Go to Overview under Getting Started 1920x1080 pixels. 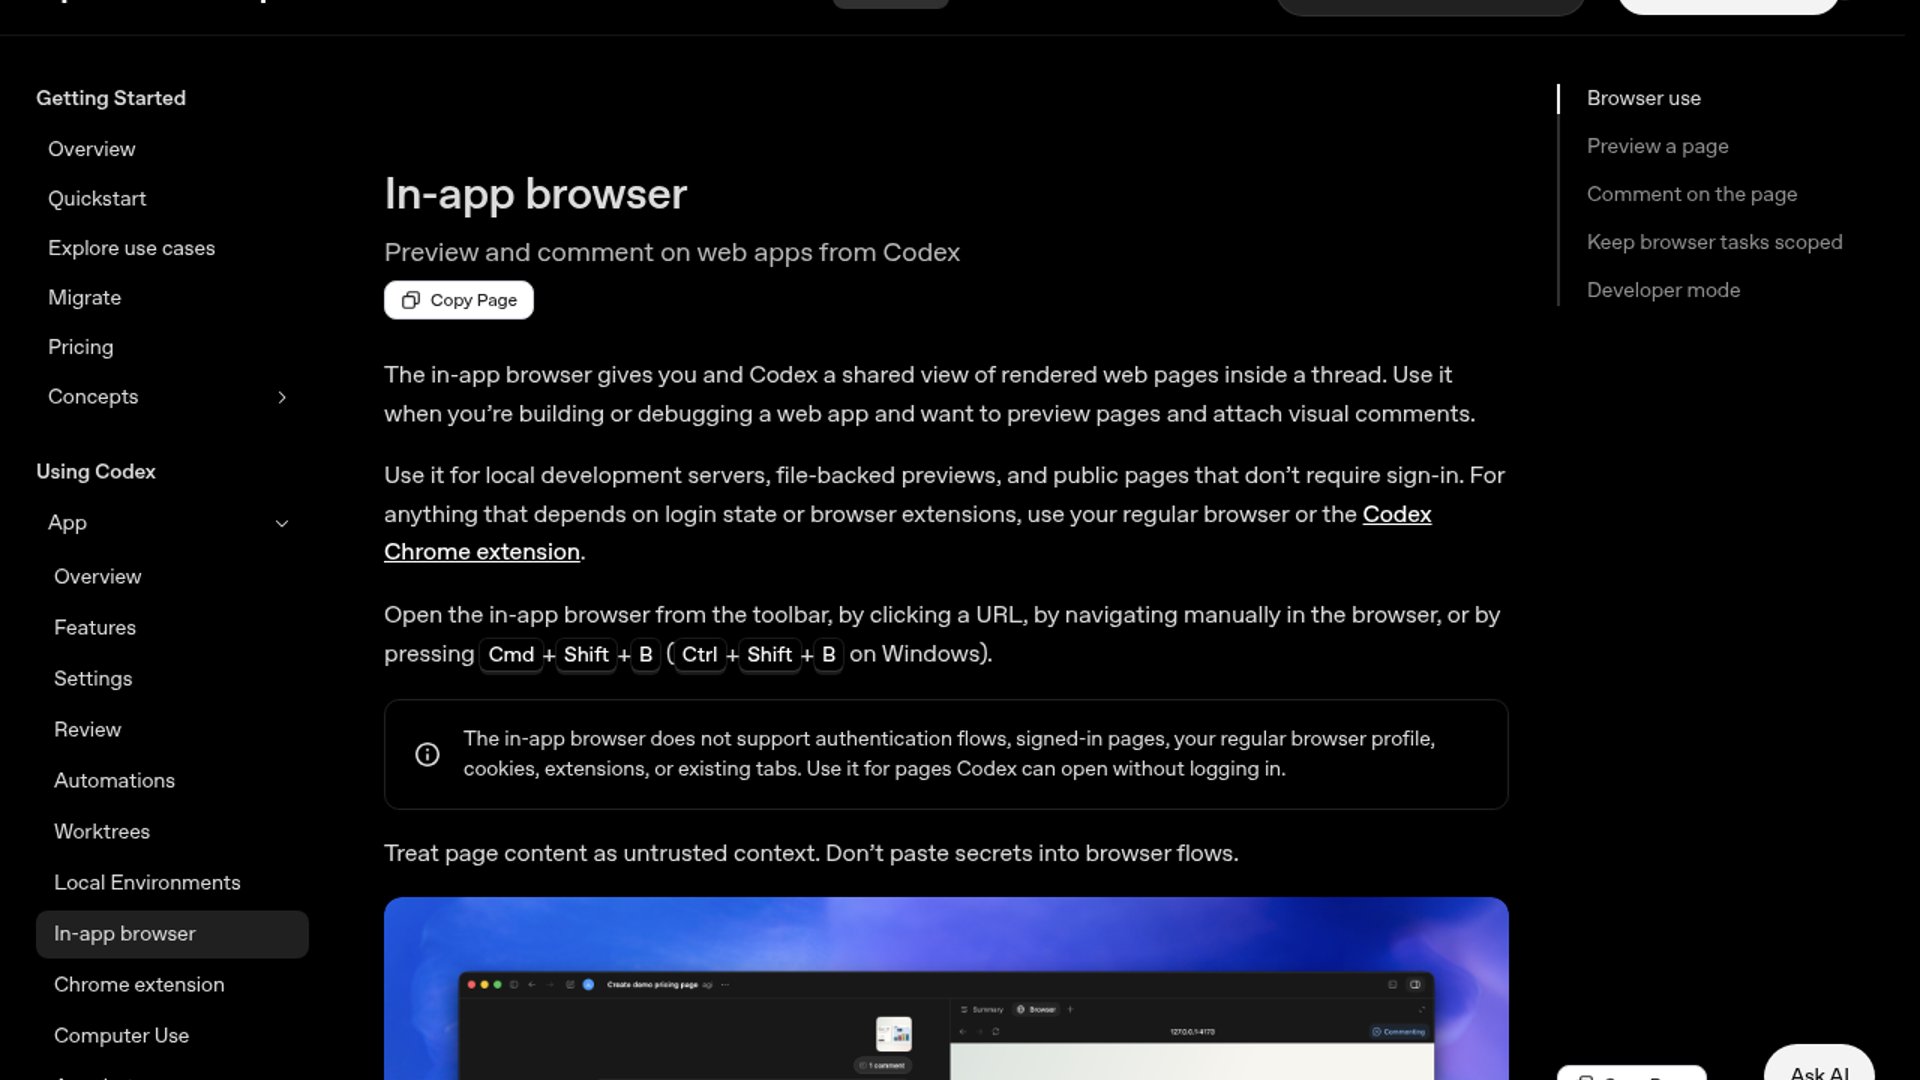coord(92,149)
